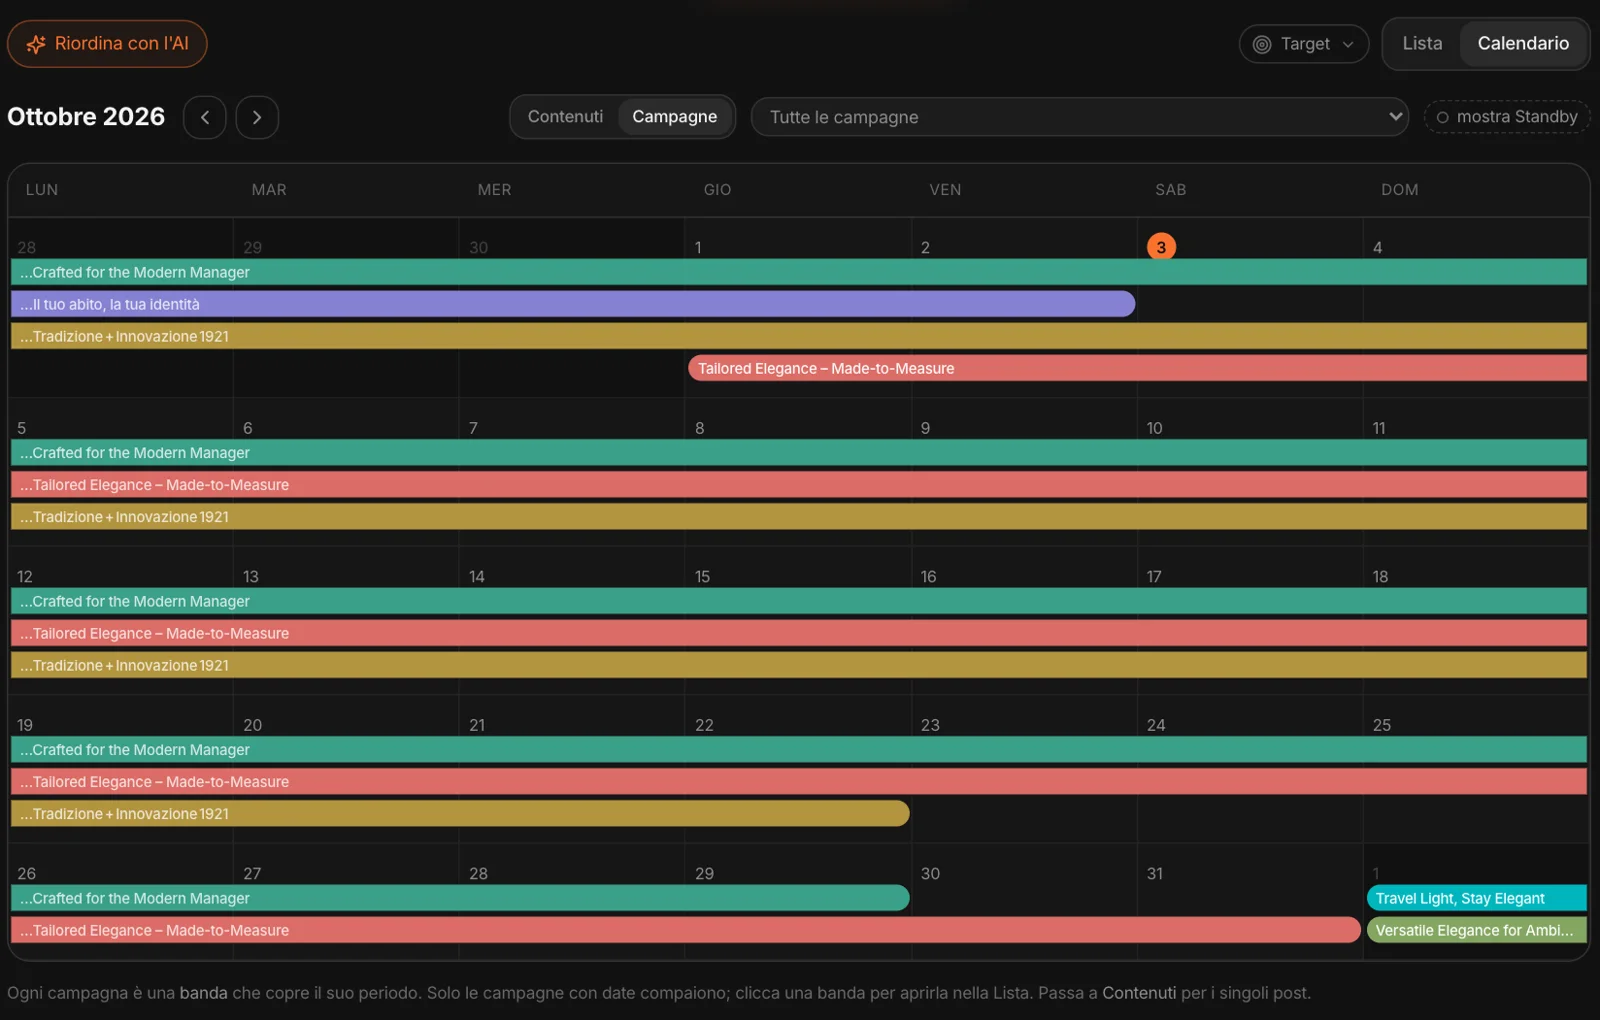Select the Contenuti tab
Viewport: 1600px width, 1020px height.
point(565,116)
